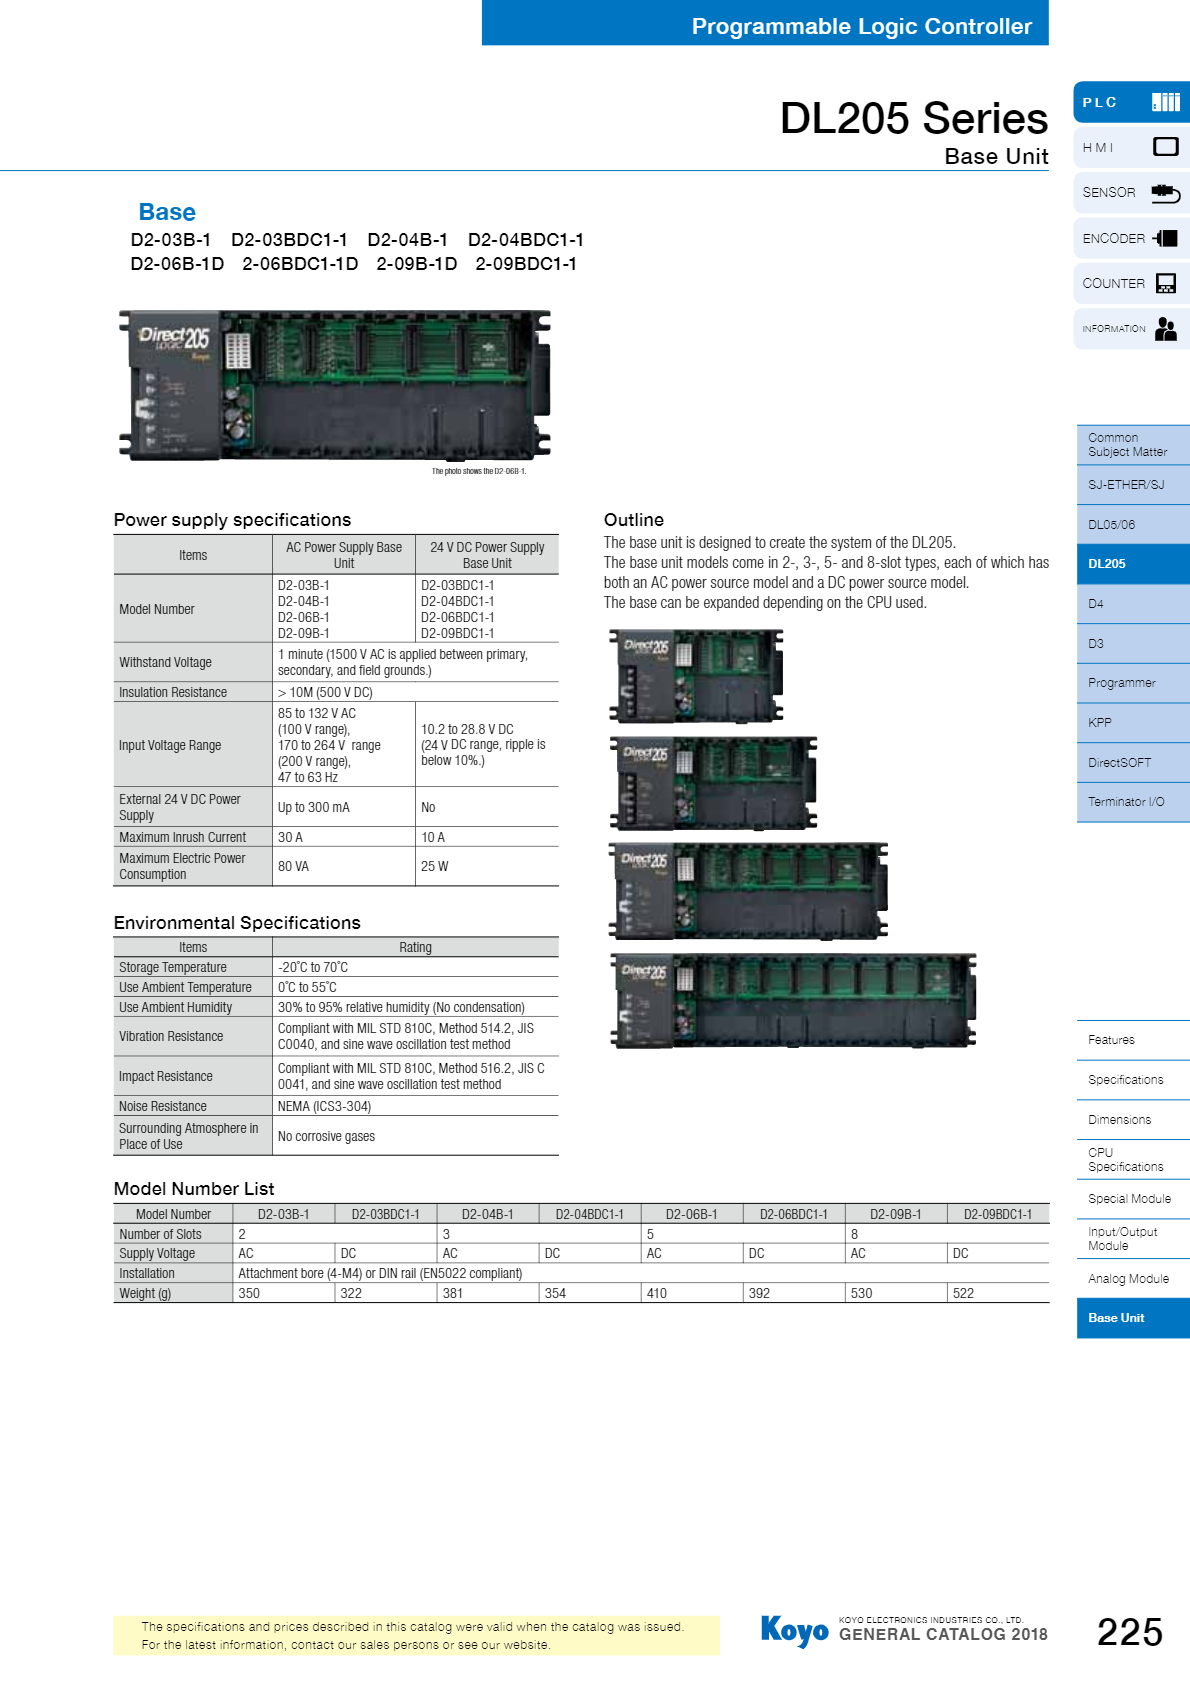Go to DL05/06 section
The width and height of the screenshot is (1190, 1683).
click(1133, 524)
